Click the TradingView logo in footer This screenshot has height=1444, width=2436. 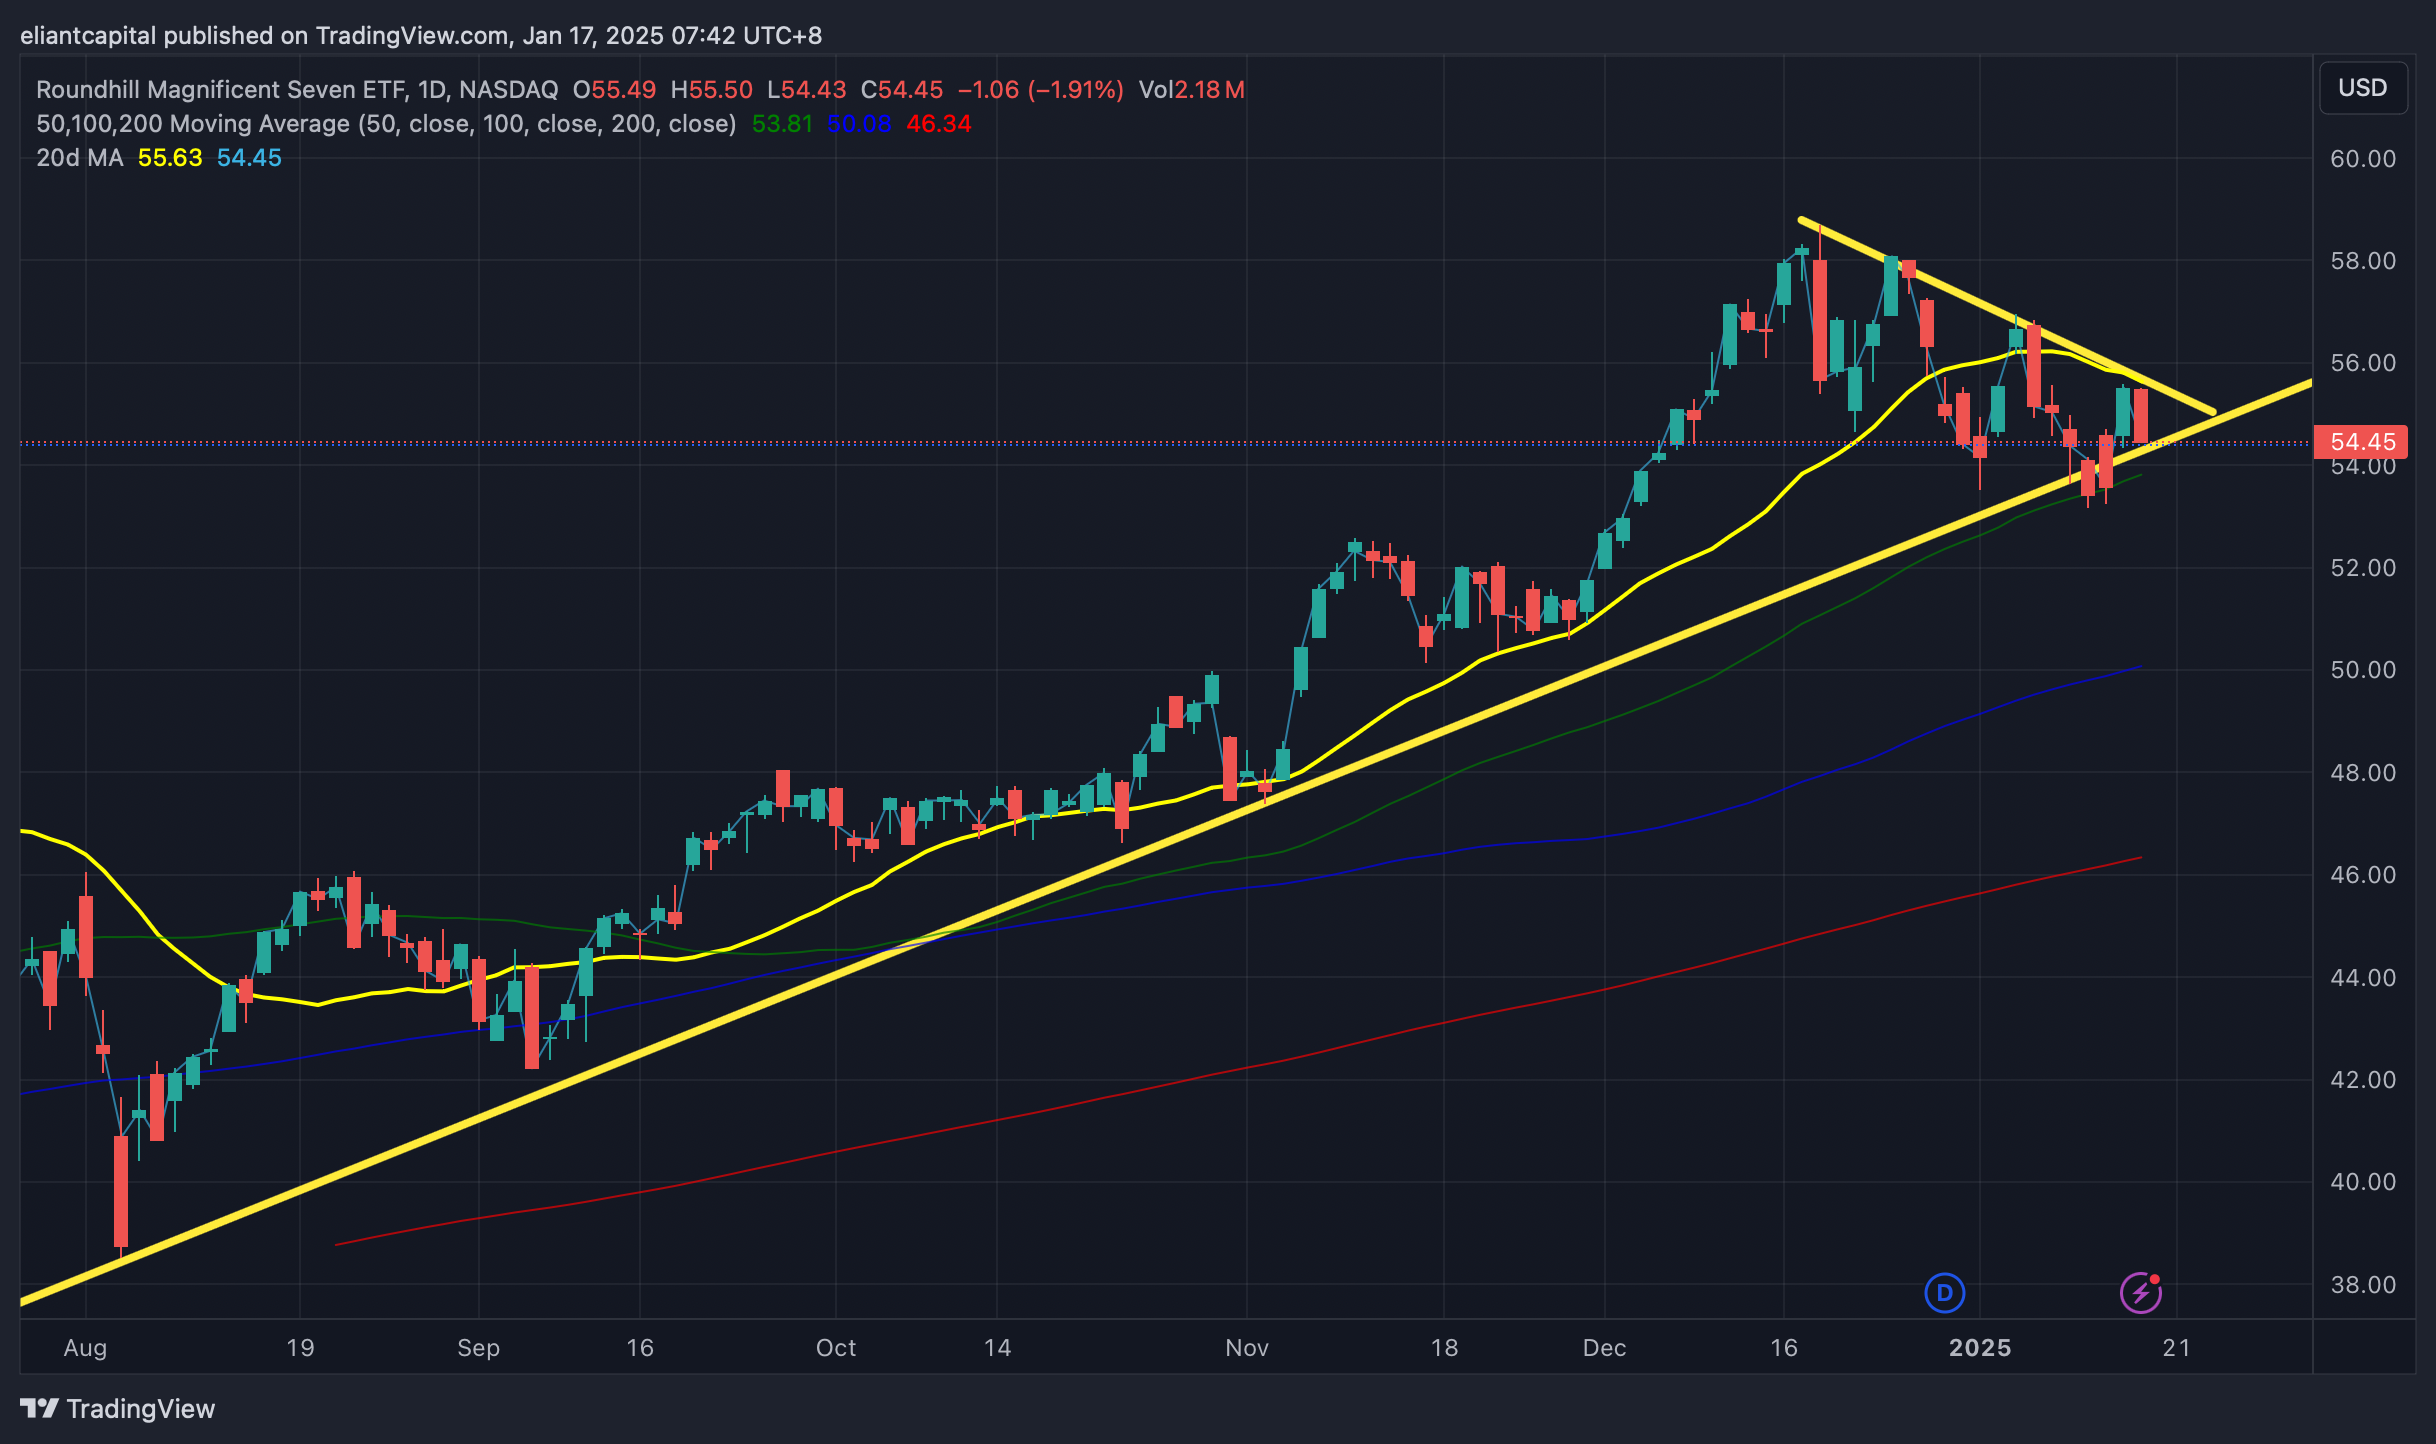point(118,1408)
